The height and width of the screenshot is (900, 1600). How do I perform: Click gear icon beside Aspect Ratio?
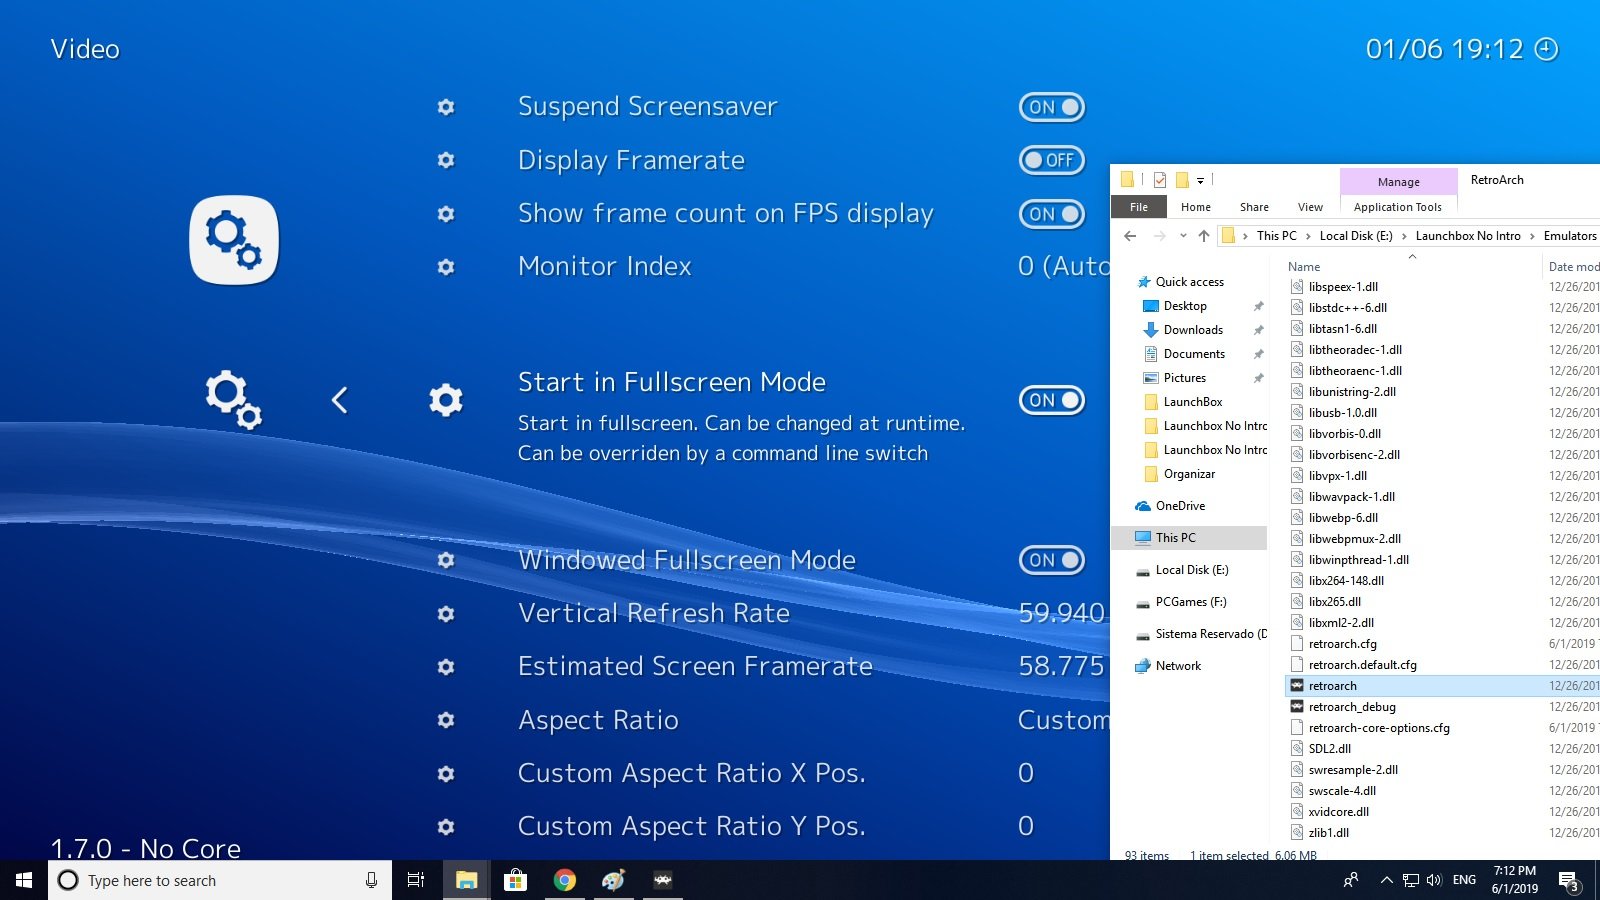pos(446,720)
